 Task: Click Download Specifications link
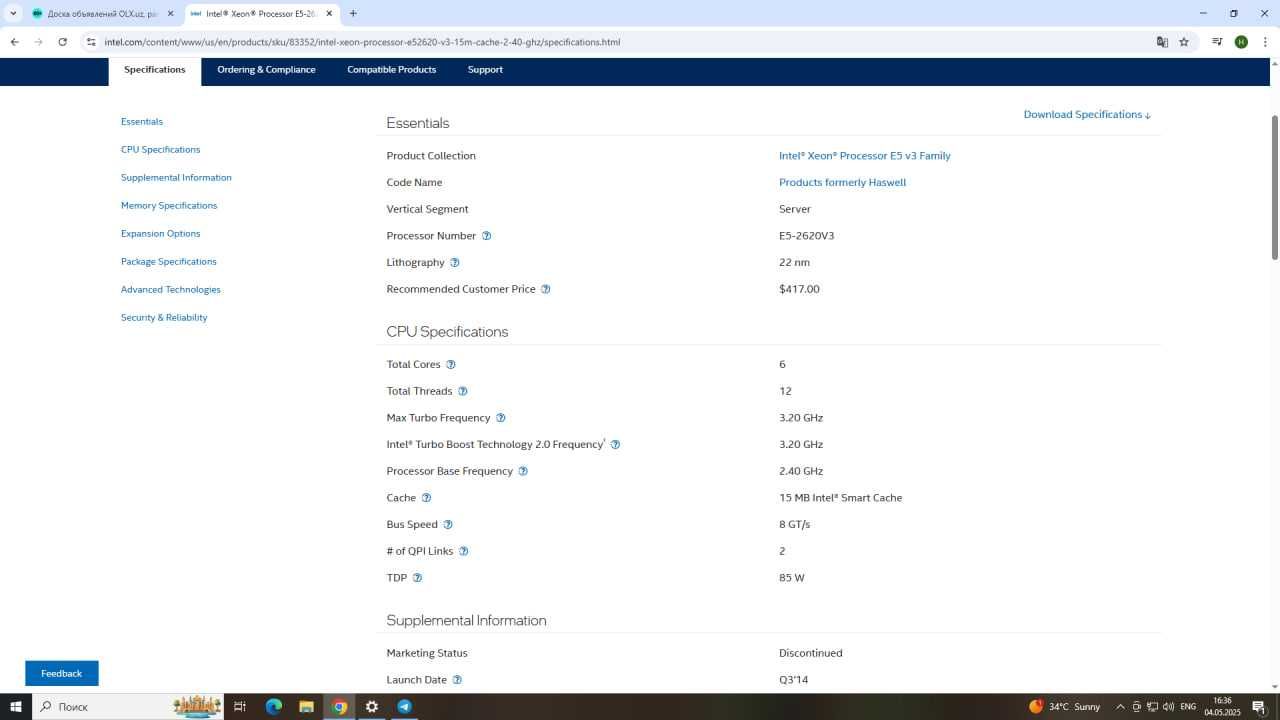(1087, 115)
